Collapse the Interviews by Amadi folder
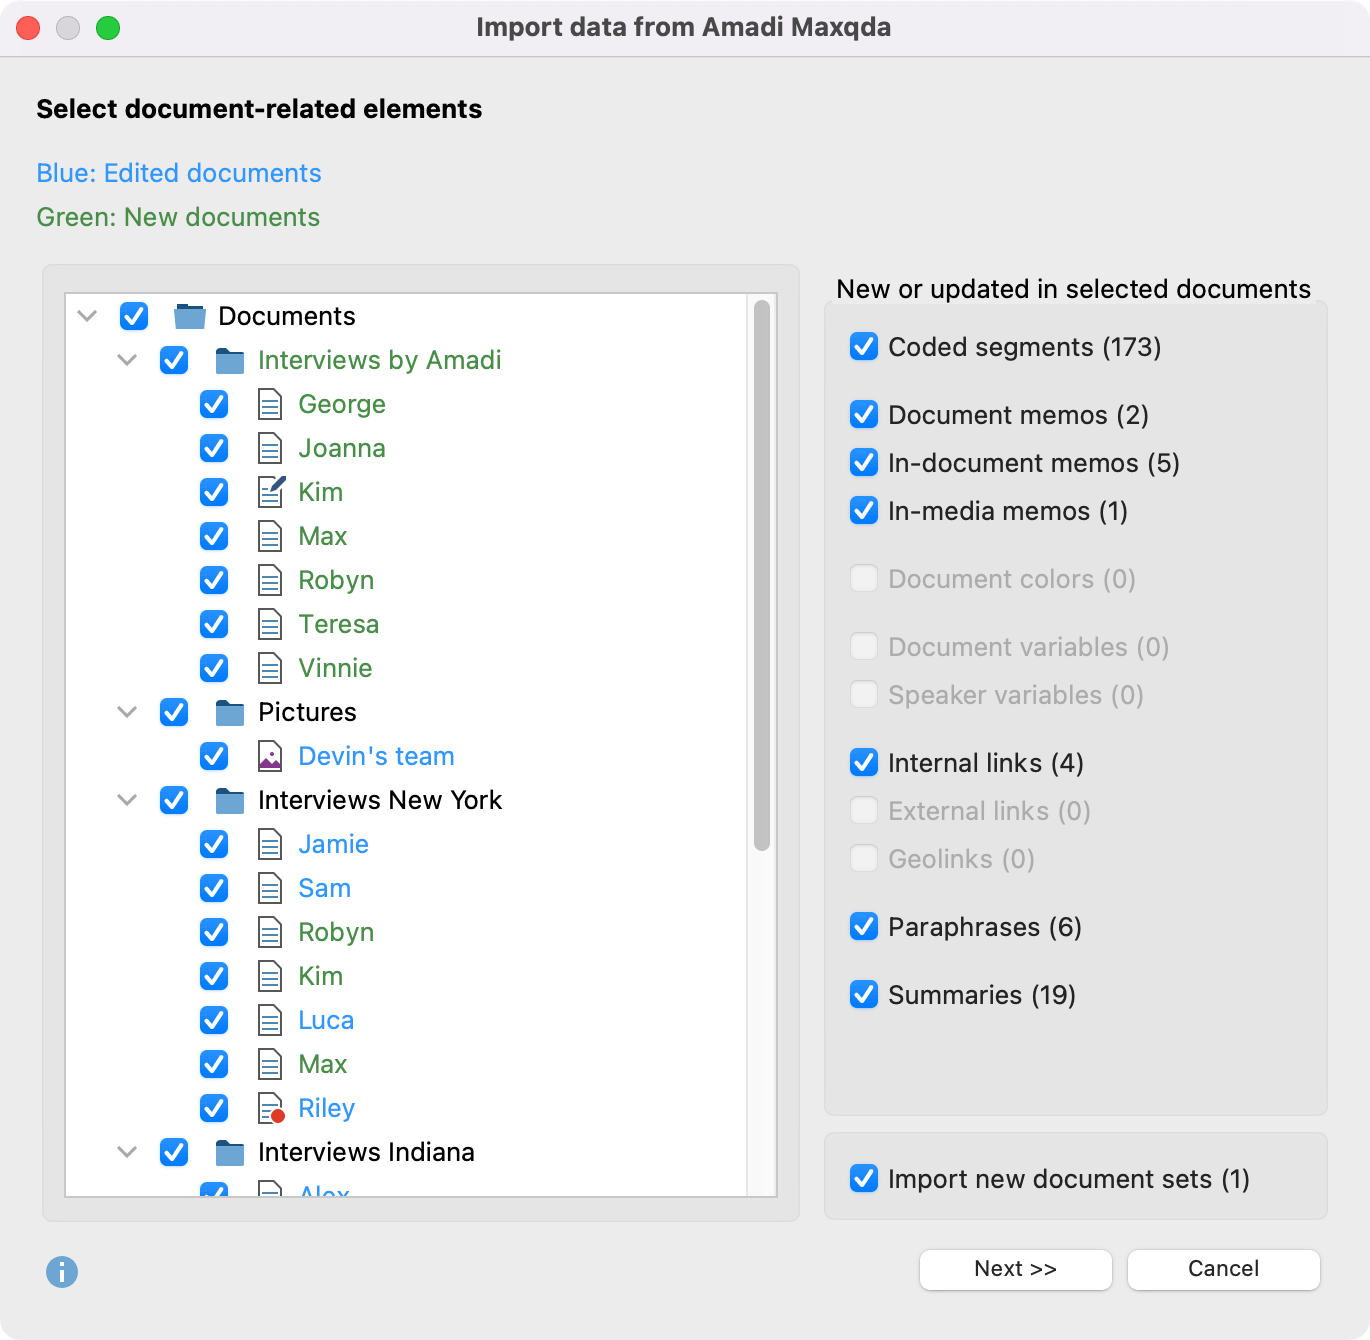This screenshot has height=1340, width=1370. 127,360
